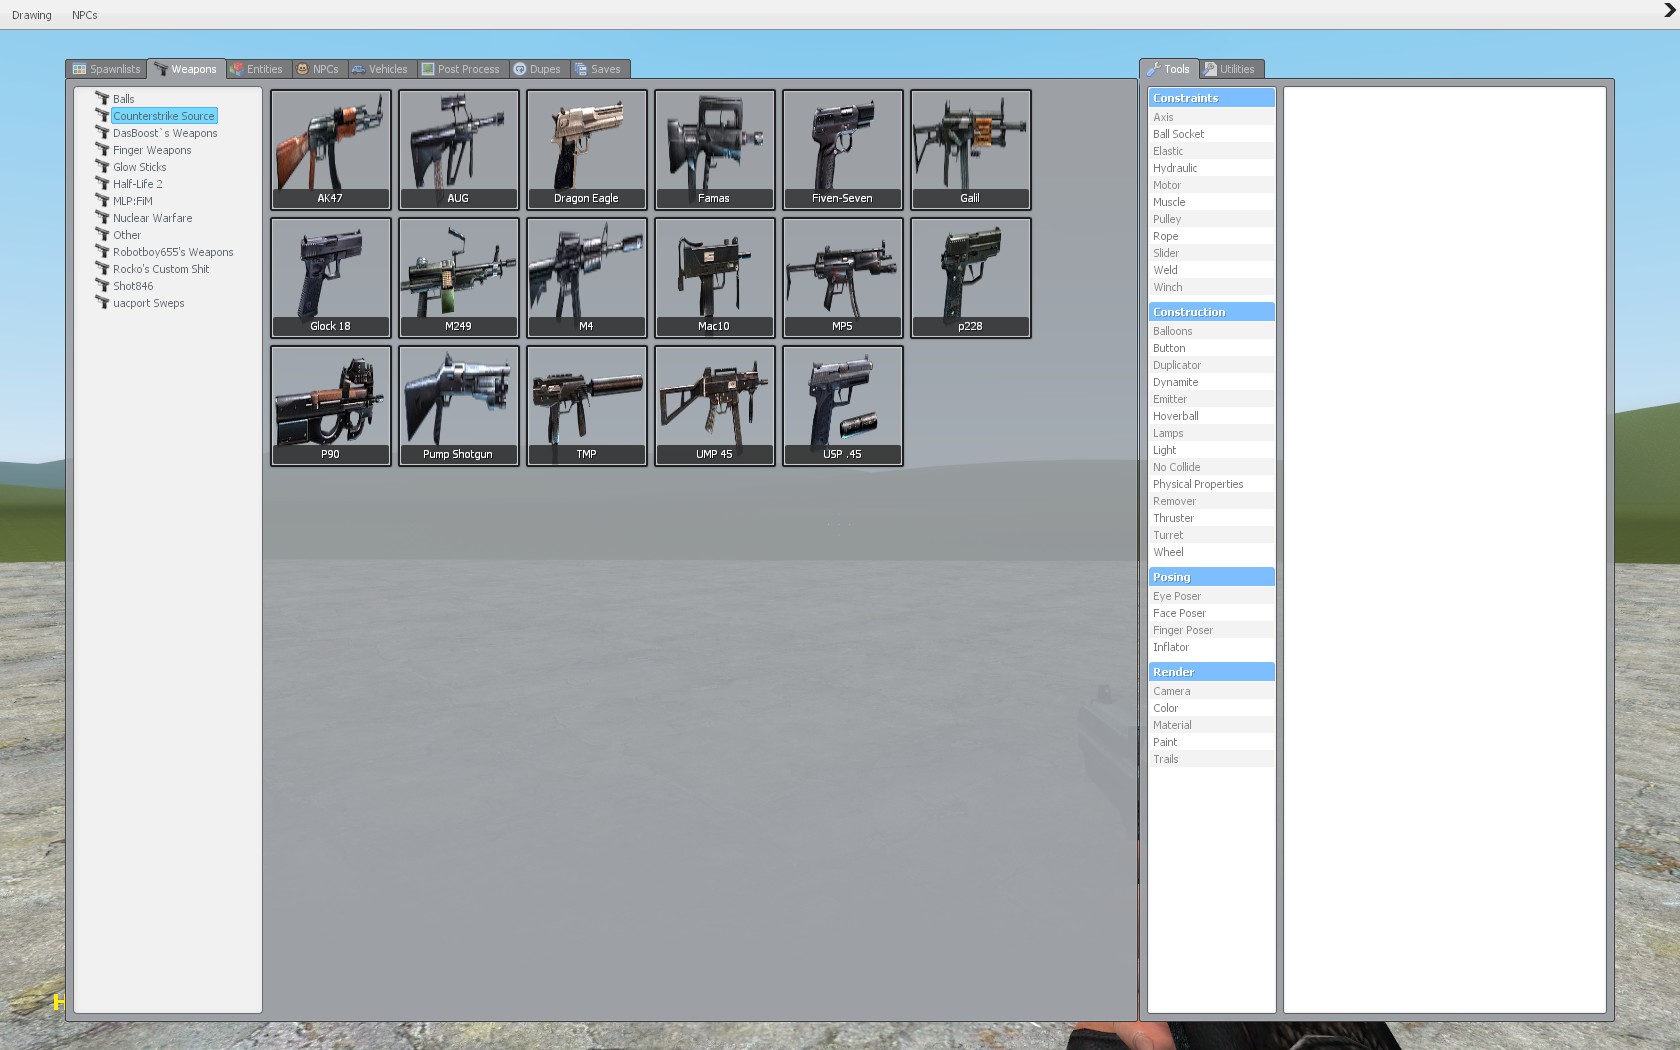The height and width of the screenshot is (1050, 1680).
Task: Pick the Galil weapon icon
Action: click(970, 149)
